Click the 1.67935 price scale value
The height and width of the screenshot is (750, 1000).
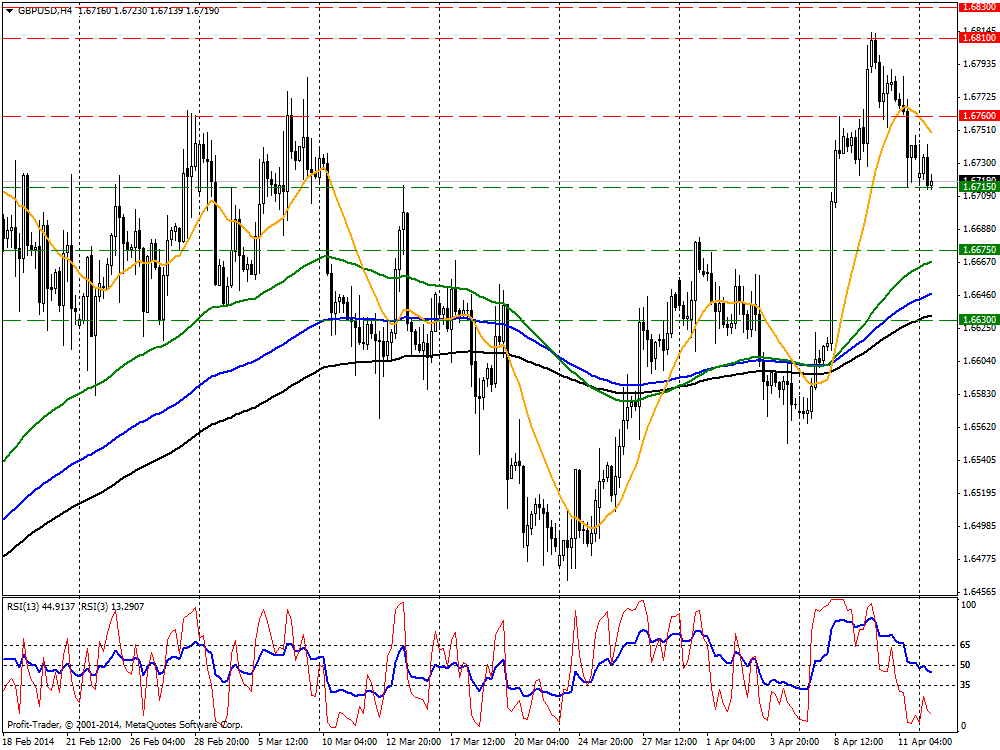[x=977, y=64]
